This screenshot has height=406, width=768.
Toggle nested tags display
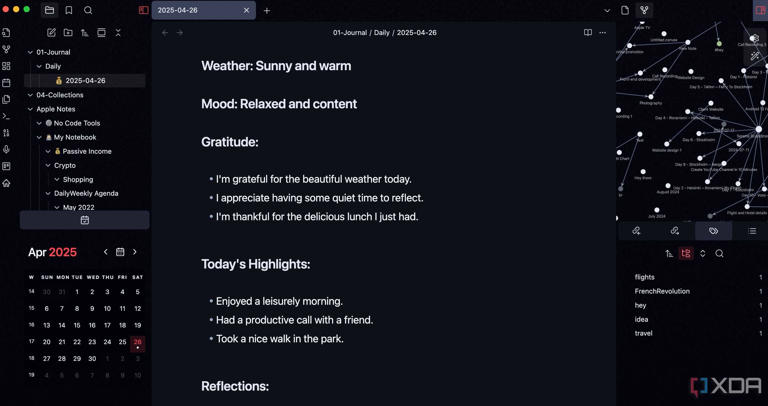pos(686,254)
